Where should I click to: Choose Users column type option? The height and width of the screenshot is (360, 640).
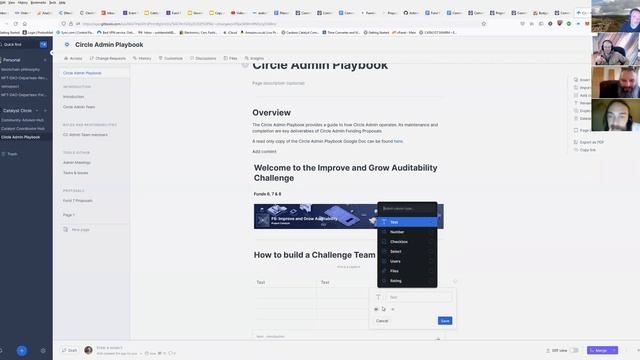tap(407, 261)
